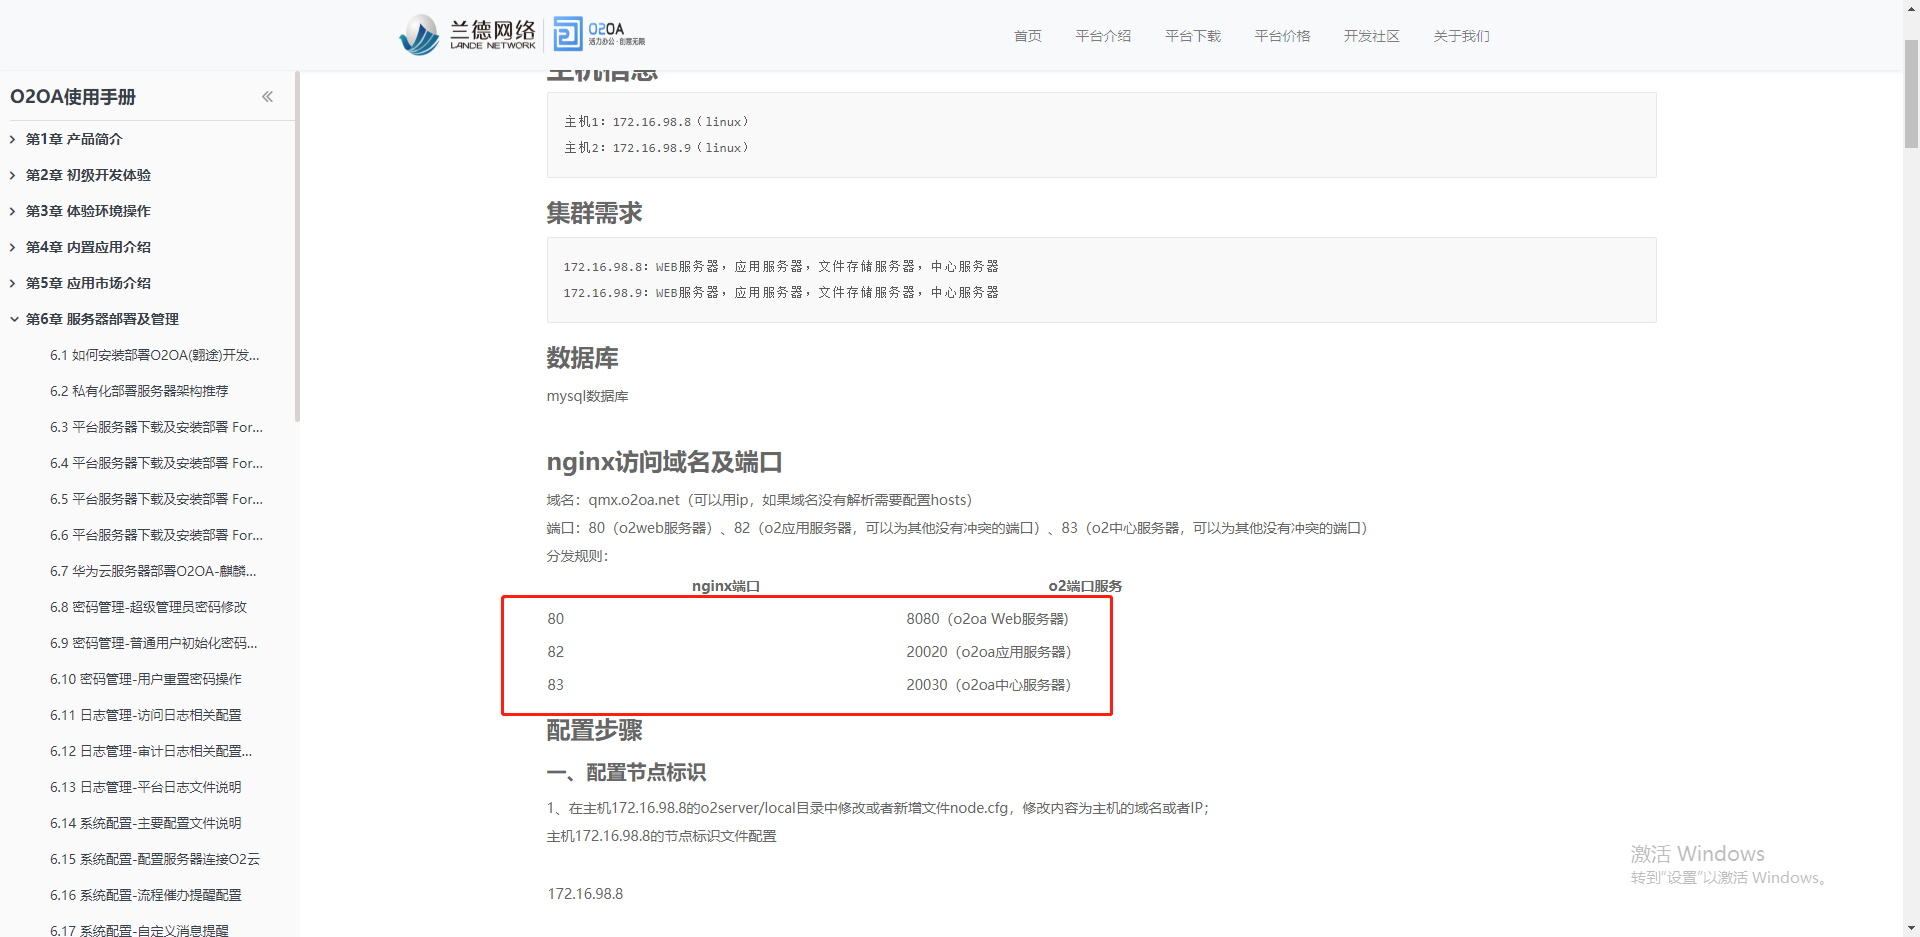Click the 主机1: 172.16.98.8 line
Image resolution: width=1920 pixels, height=937 pixels.
[x=656, y=122]
